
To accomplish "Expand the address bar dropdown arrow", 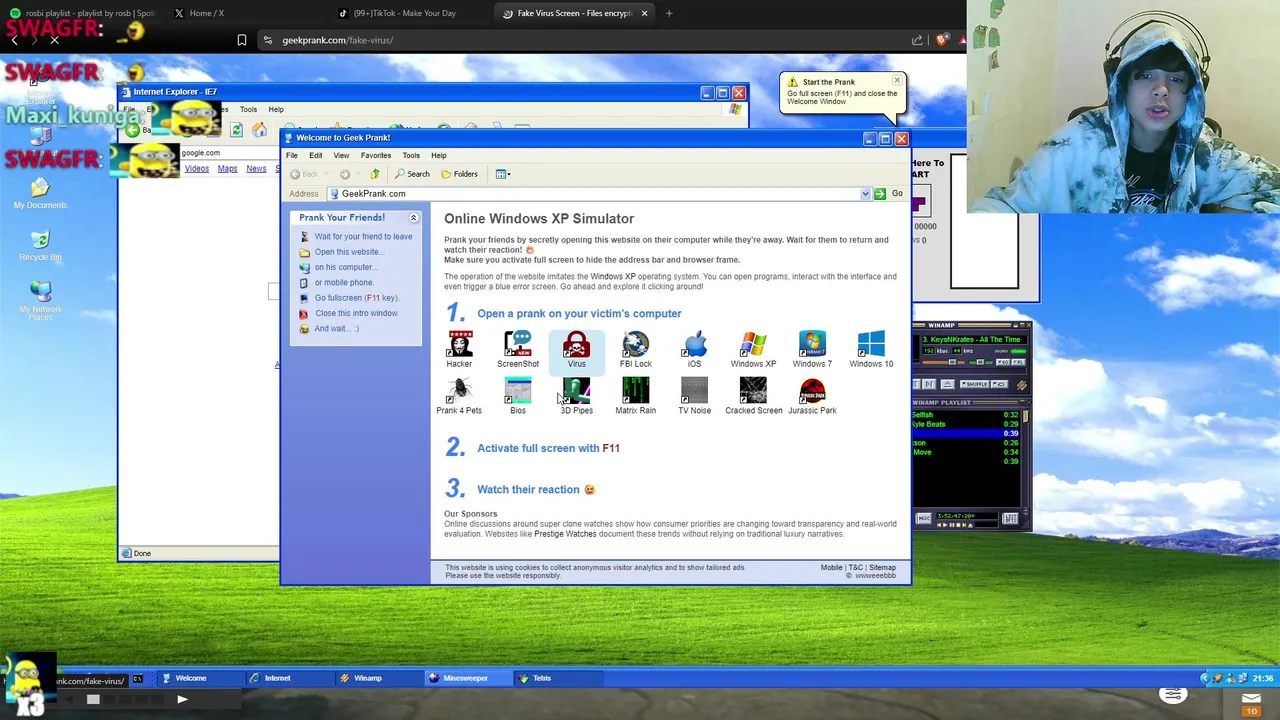I will point(865,194).
